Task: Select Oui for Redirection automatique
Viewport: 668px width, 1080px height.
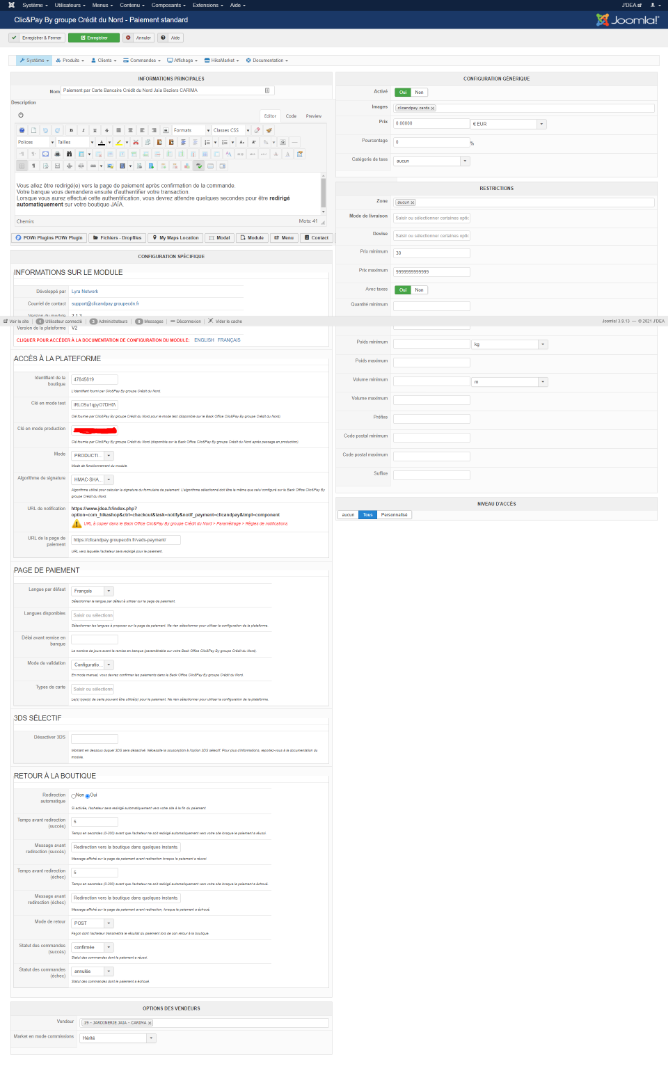Action: (87, 796)
